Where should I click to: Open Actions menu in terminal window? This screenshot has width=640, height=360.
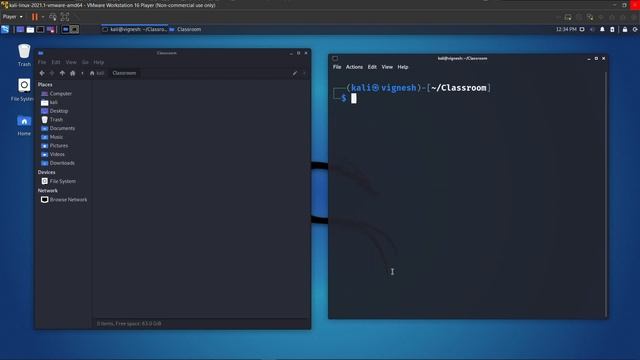[354, 67]
